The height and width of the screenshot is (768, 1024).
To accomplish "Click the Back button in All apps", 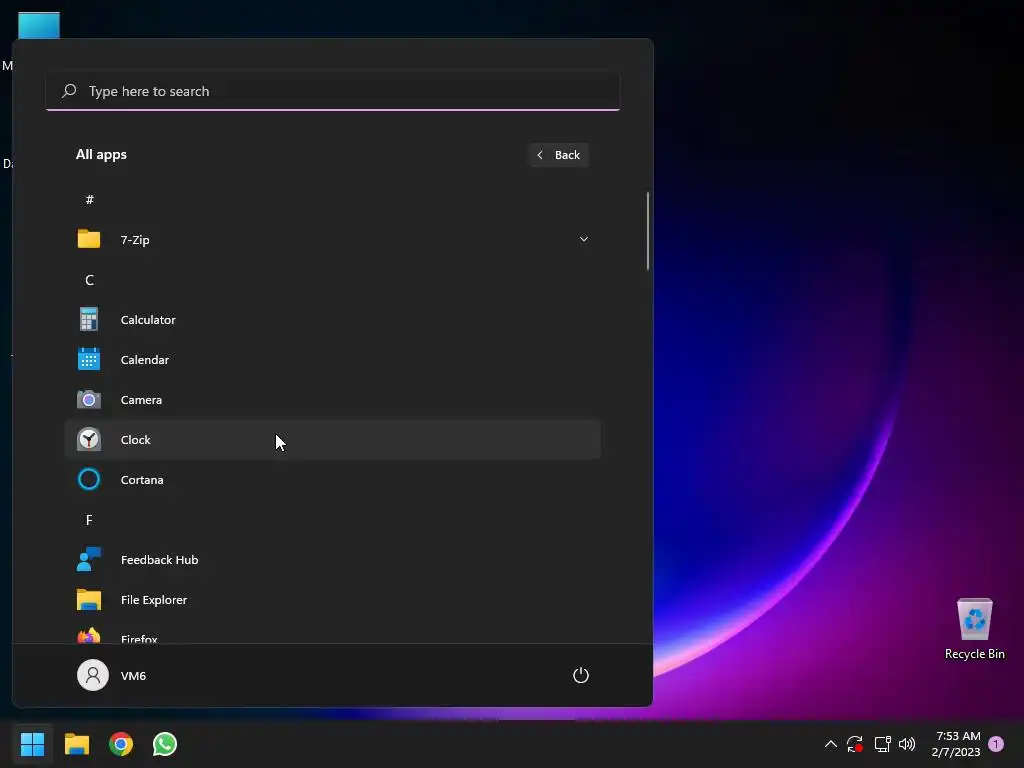I will tap(559, 155).
